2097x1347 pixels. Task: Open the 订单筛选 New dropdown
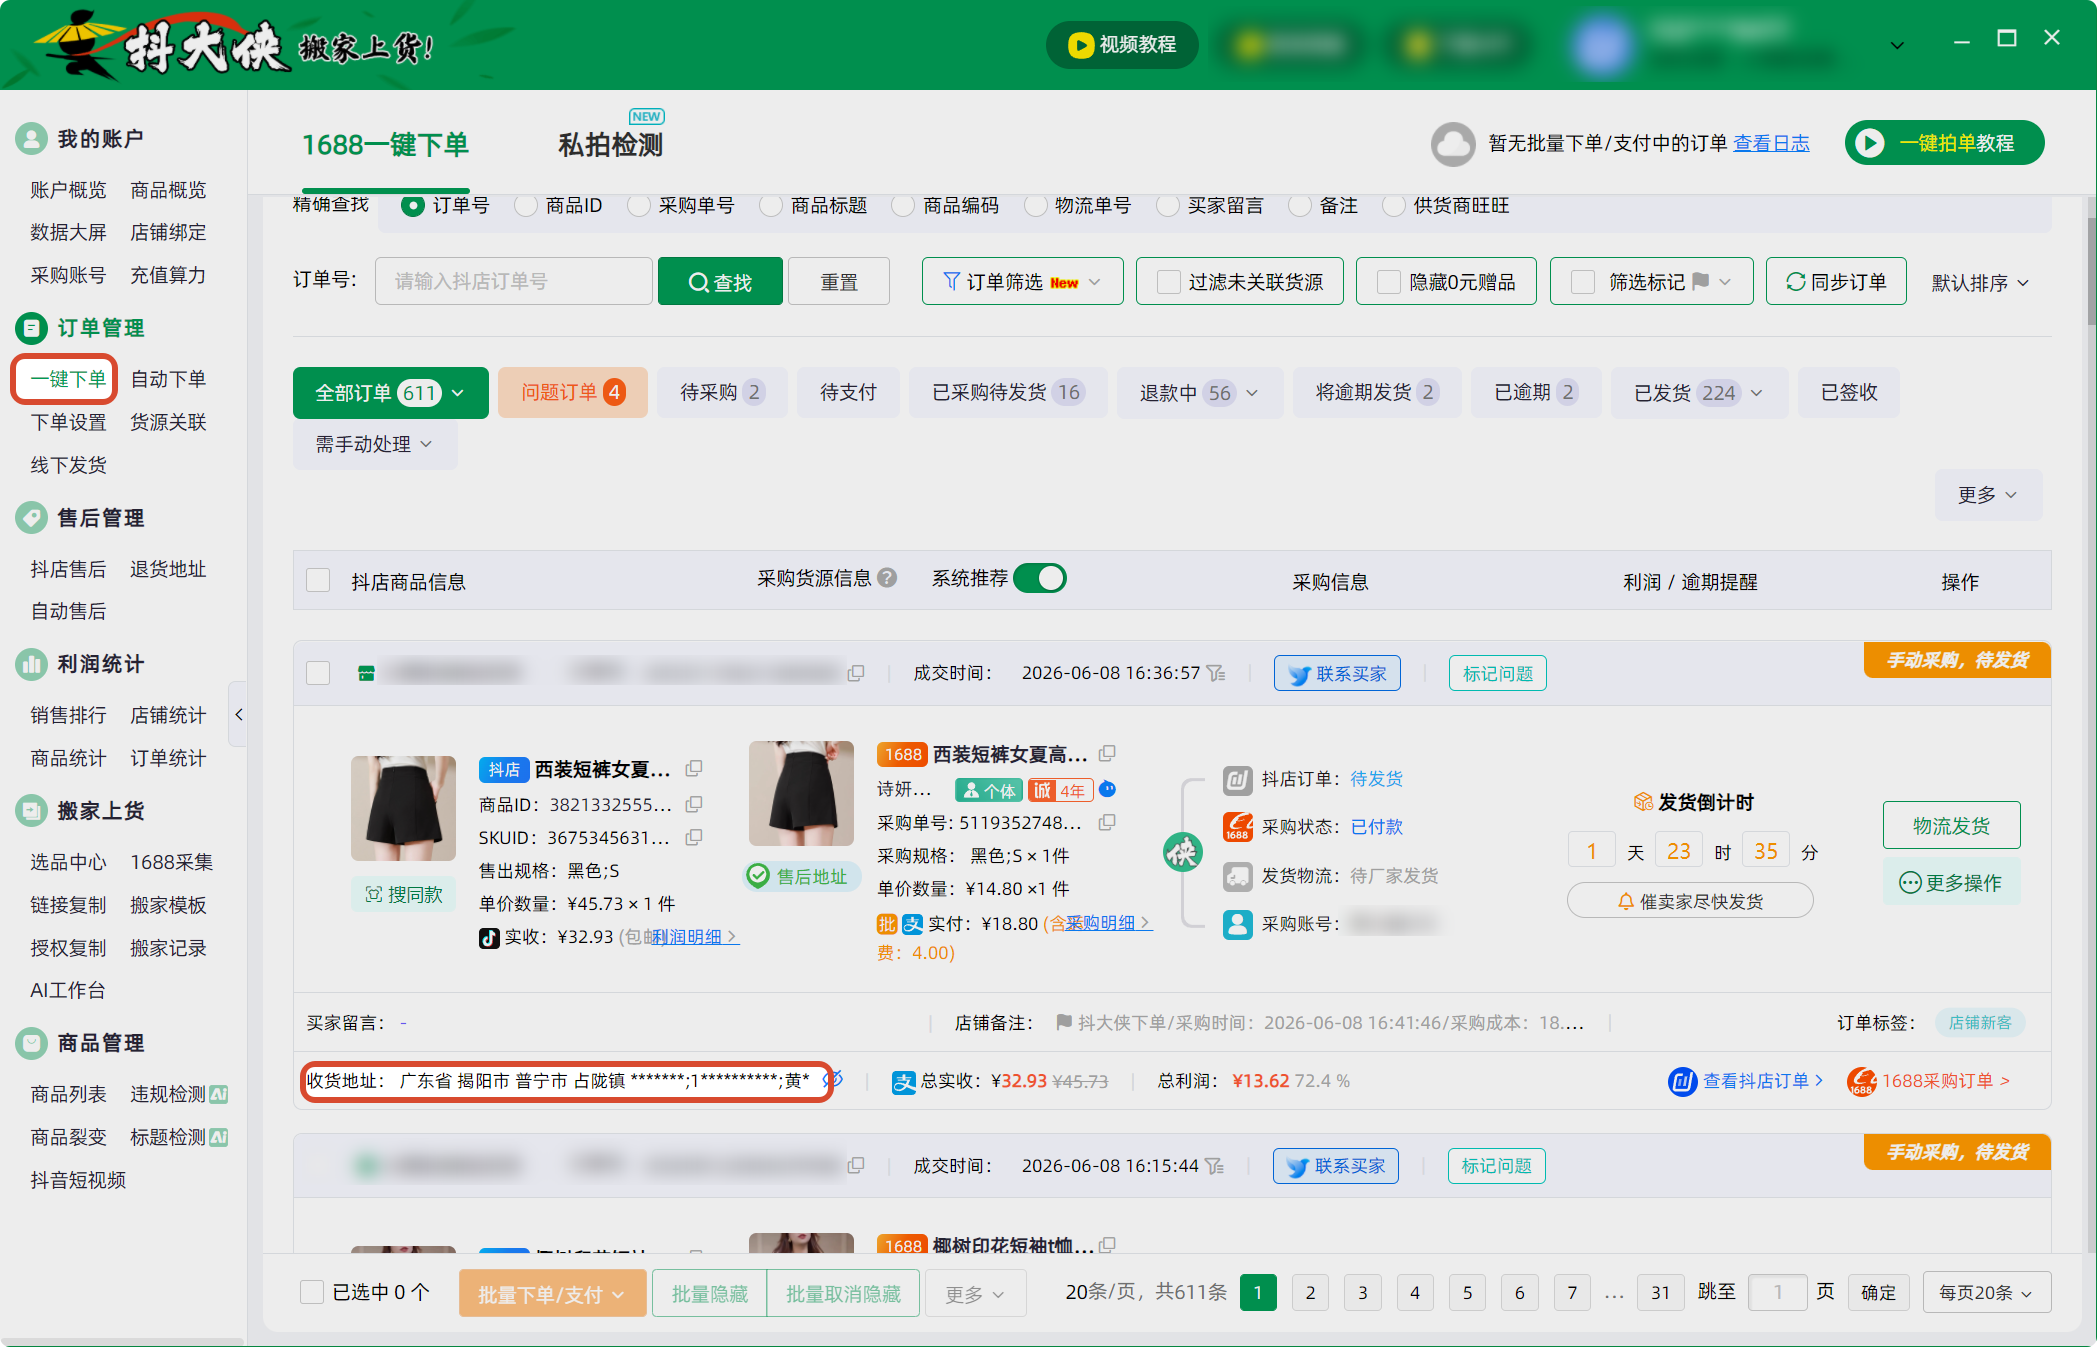pyautogui.click(x=1022, y=282)
